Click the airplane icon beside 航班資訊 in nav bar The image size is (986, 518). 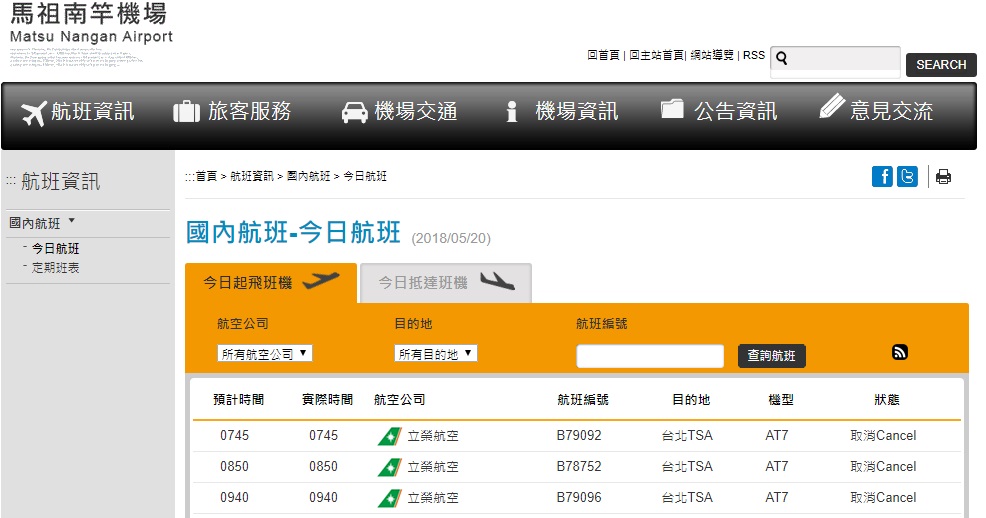[x=34, y=113]
